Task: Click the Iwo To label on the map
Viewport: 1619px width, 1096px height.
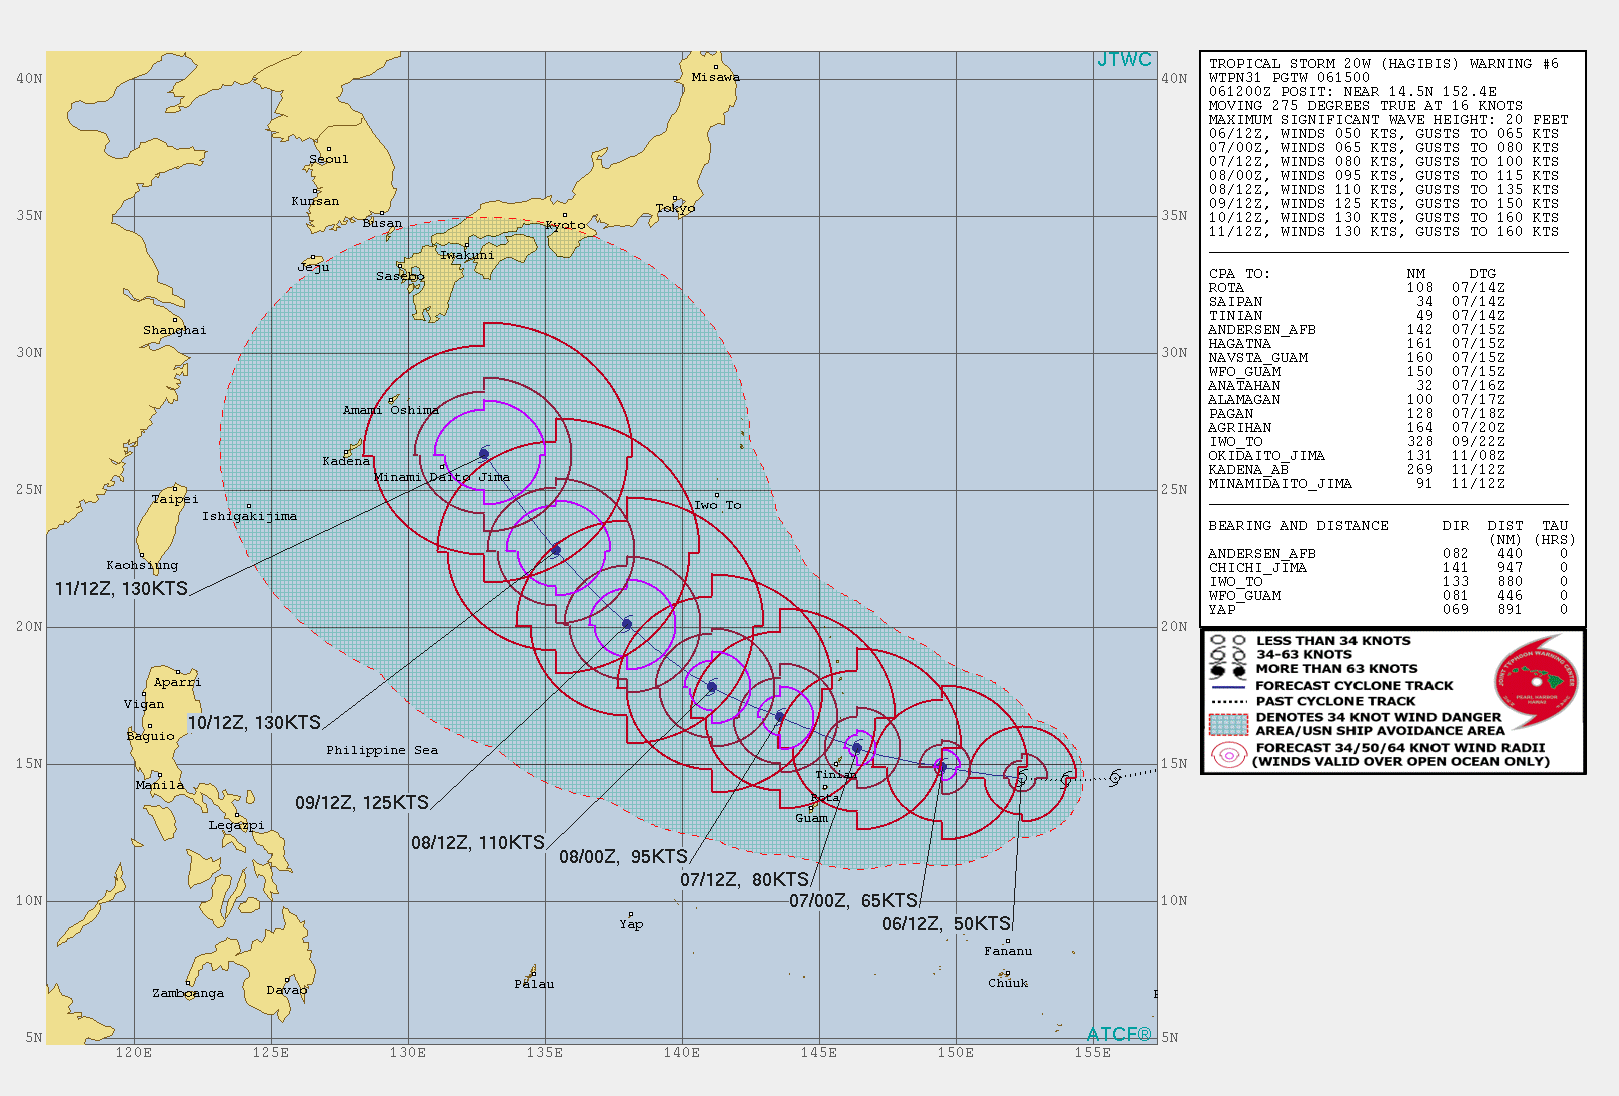Action: 718,505
